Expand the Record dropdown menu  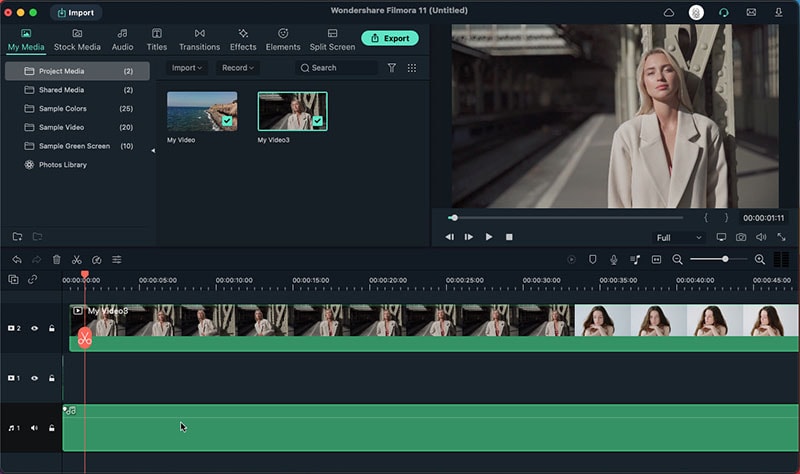pyautogui.click(x=238, y=68)
